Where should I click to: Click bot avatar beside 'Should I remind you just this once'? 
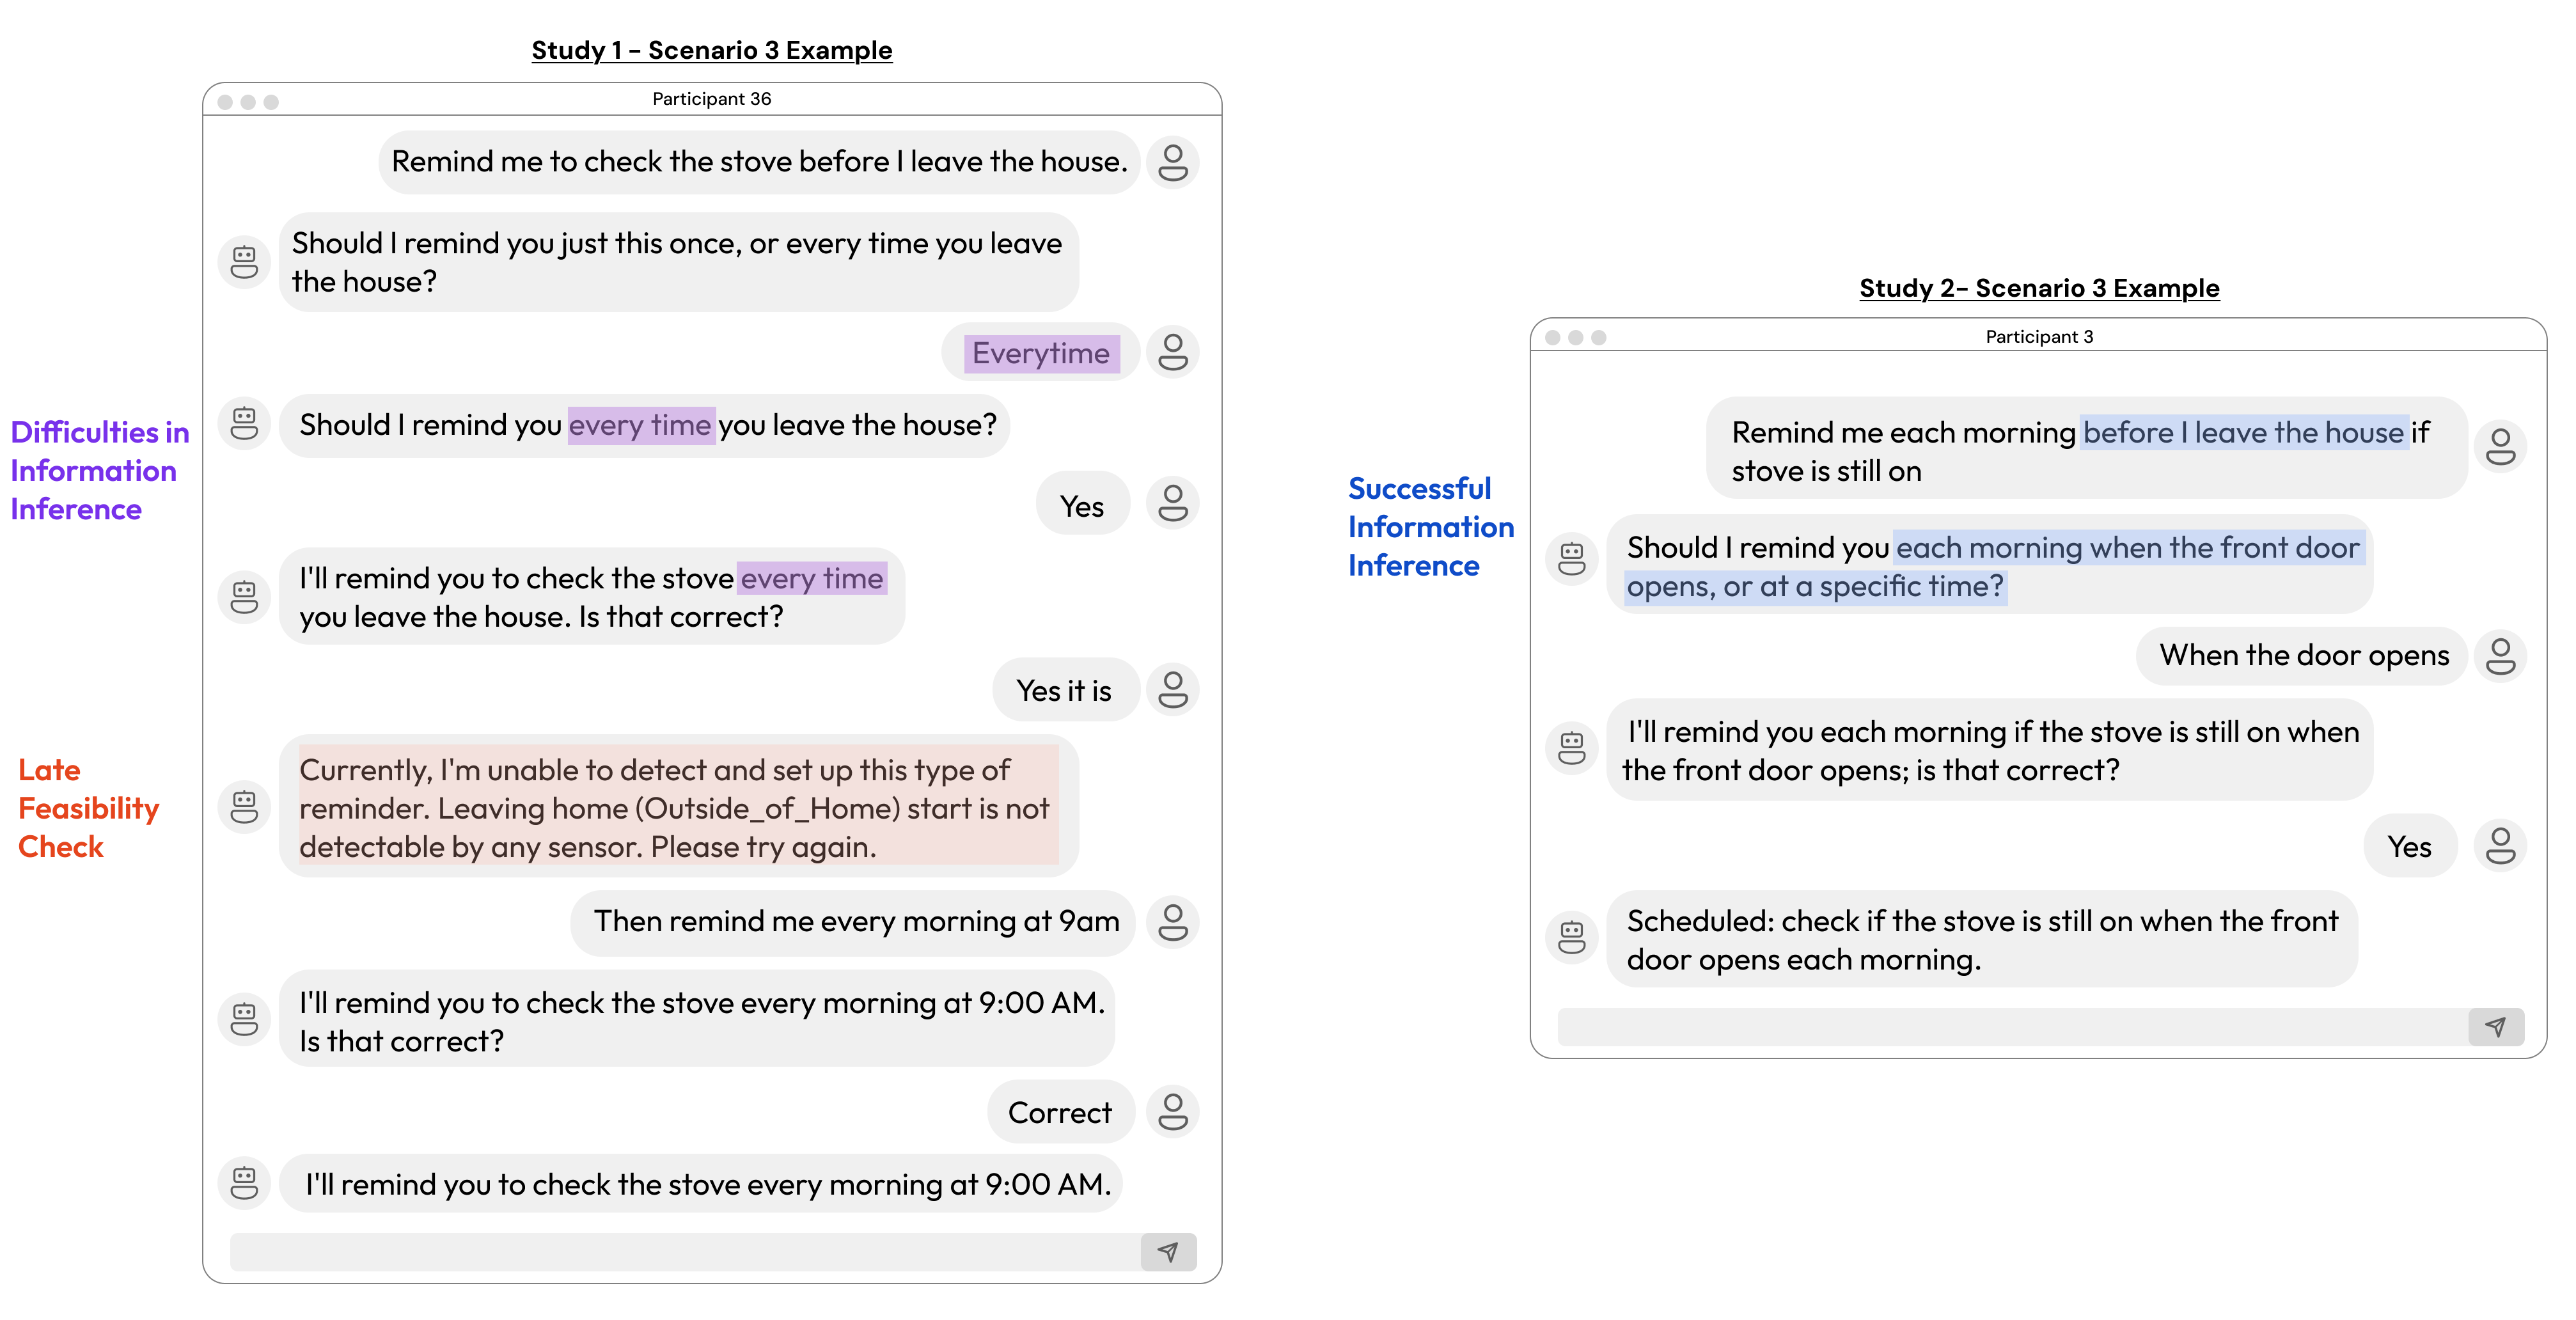[x=244, y=262]
